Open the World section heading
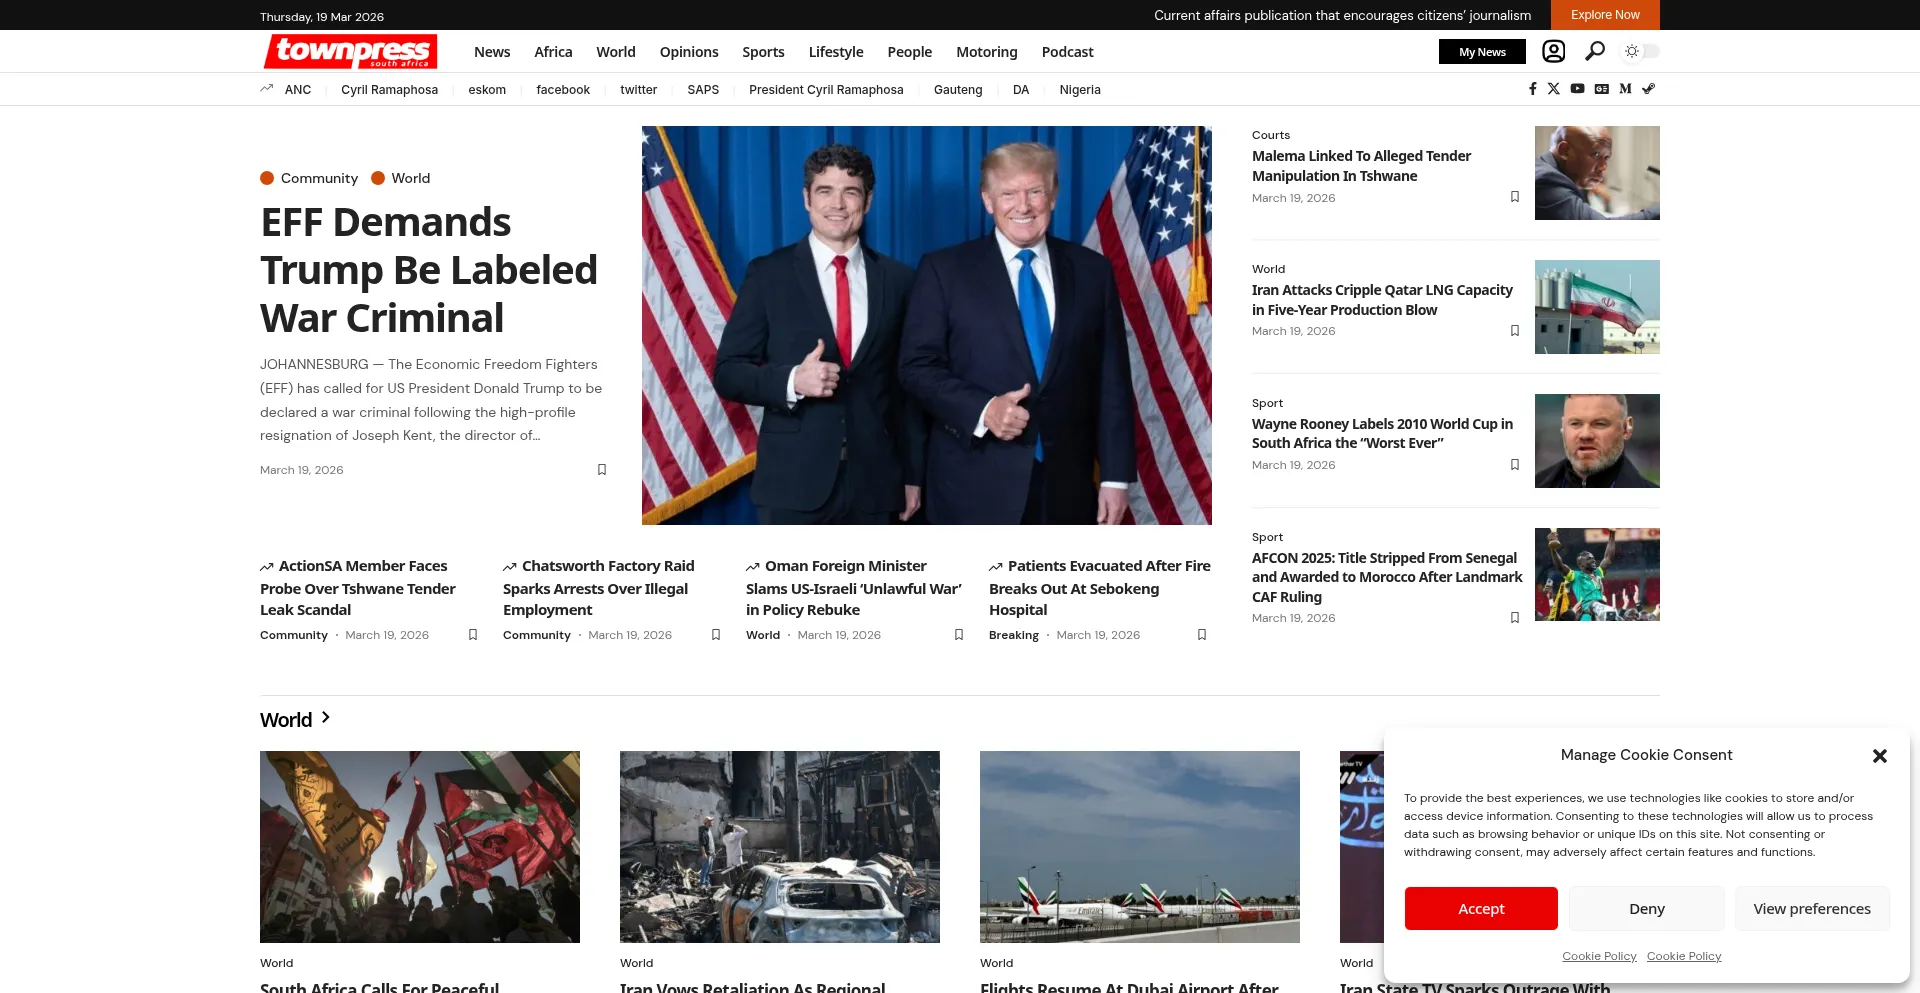The height and width of the screenshot is (993, 1920). (286, 720)
